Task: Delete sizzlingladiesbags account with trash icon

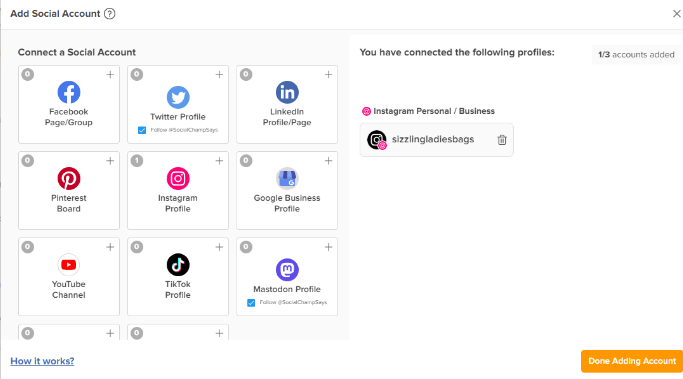Action: click(x=502, y=140)
